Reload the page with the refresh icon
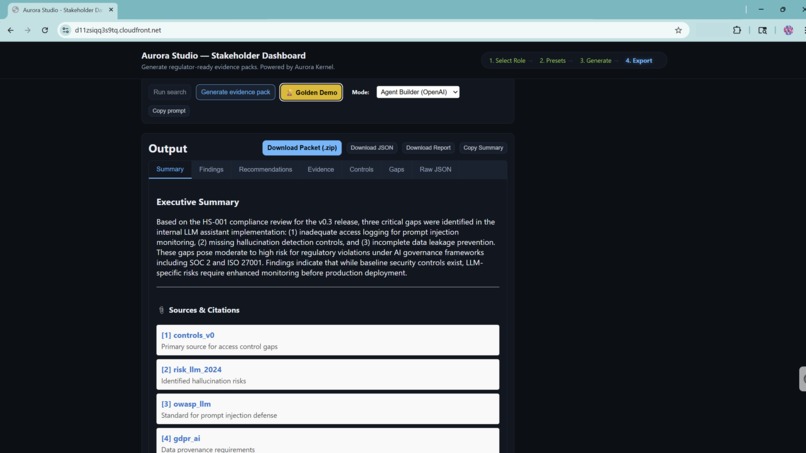 (45, 30)
